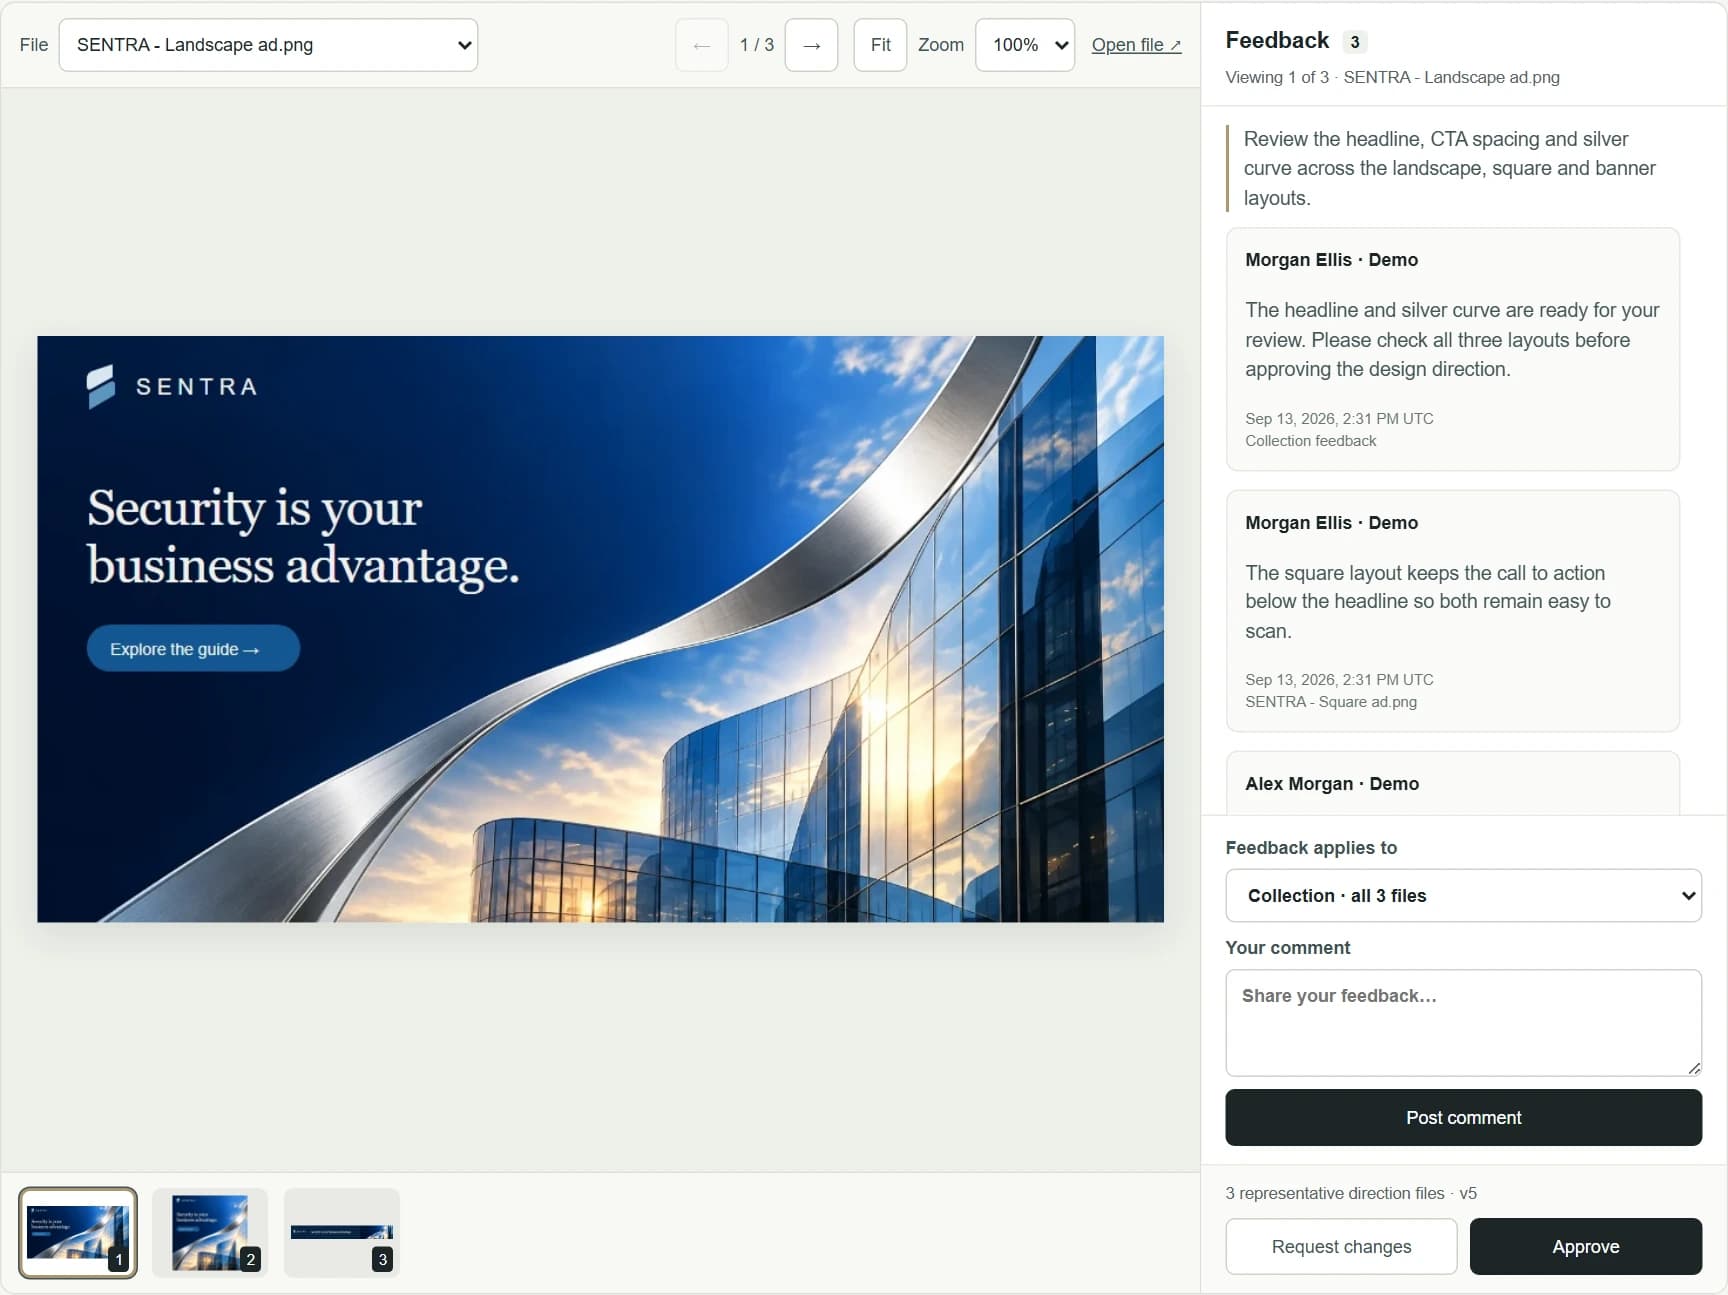Click the Feedback panel heading
Screen dimensions: 1728x1295
(1277, 40)
